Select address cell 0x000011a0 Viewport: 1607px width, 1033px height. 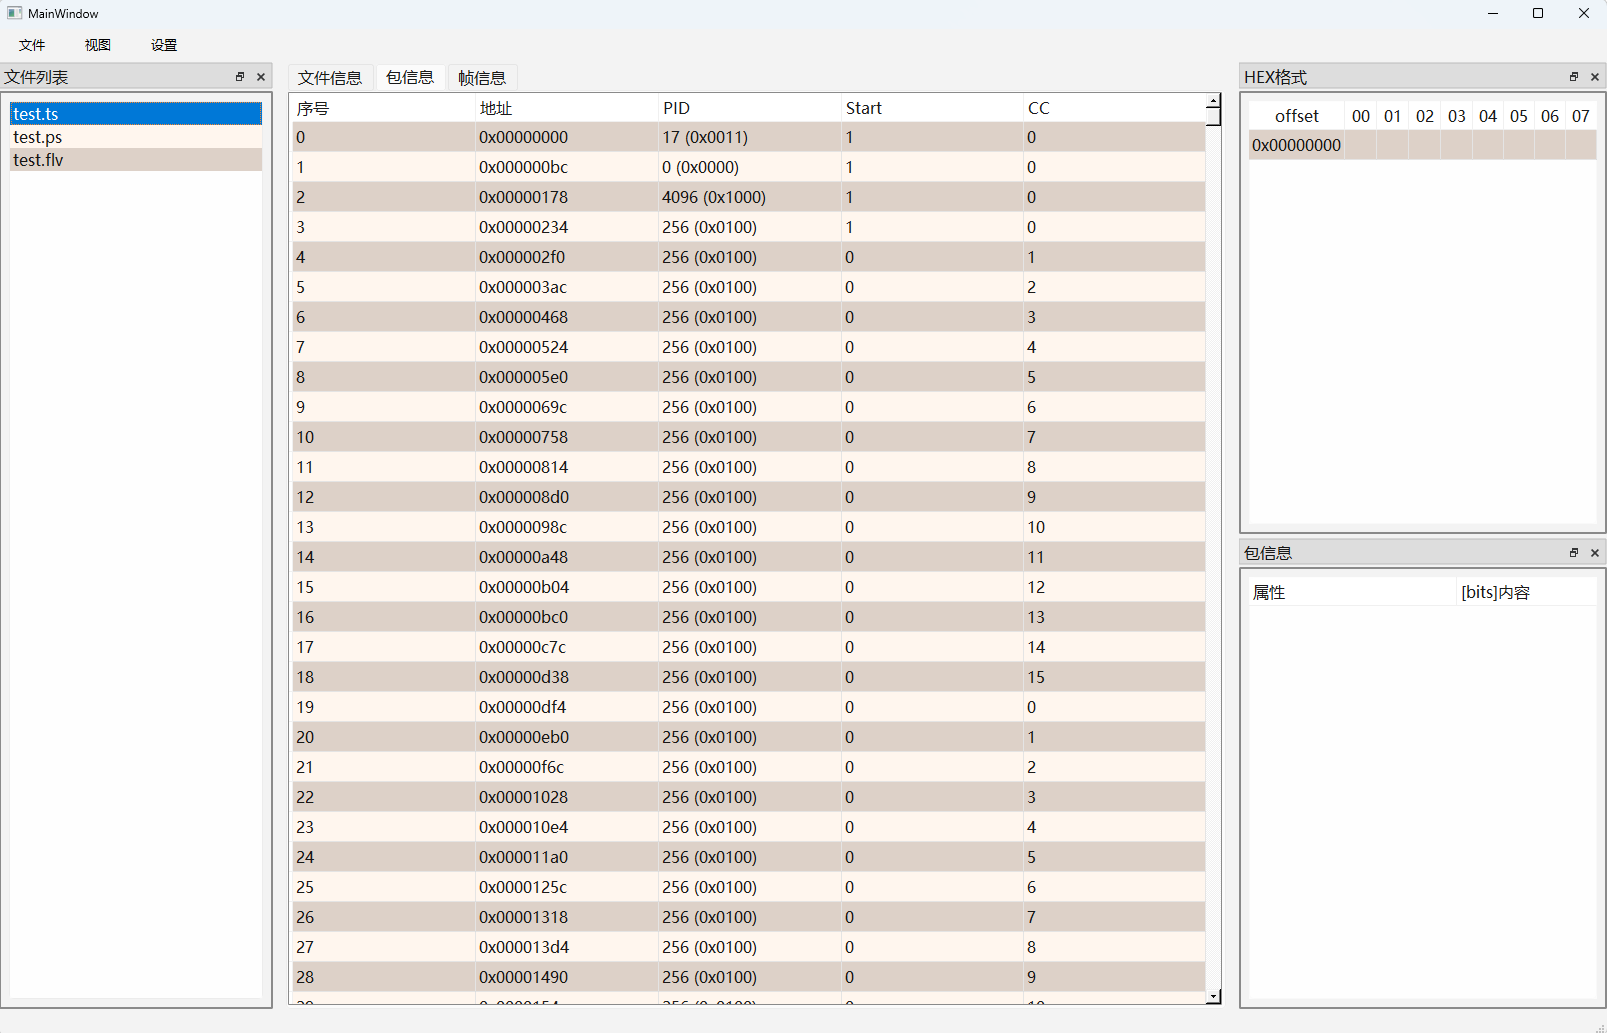point(566,857)
